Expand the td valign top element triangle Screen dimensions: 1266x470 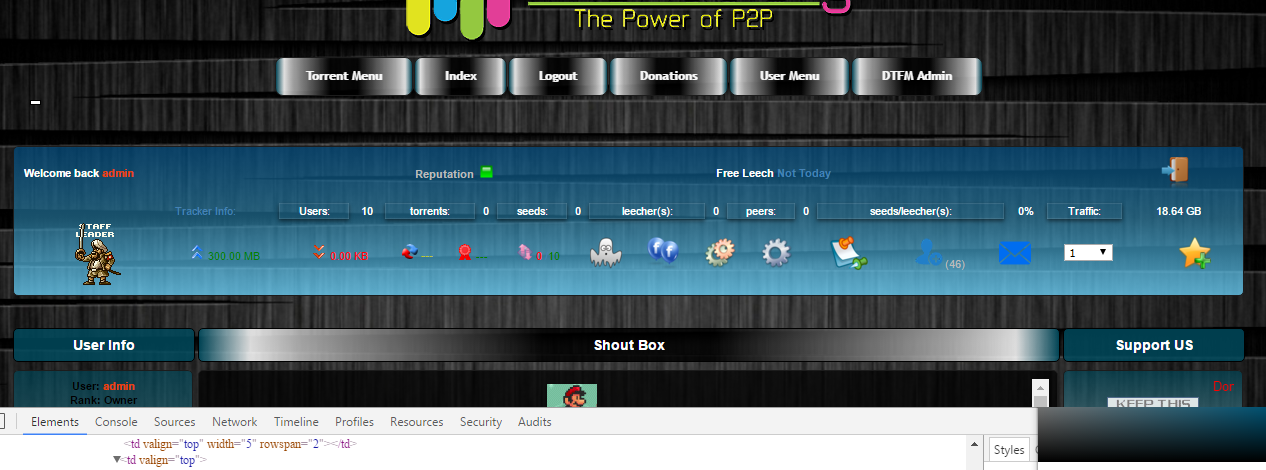tap(116, 460)
